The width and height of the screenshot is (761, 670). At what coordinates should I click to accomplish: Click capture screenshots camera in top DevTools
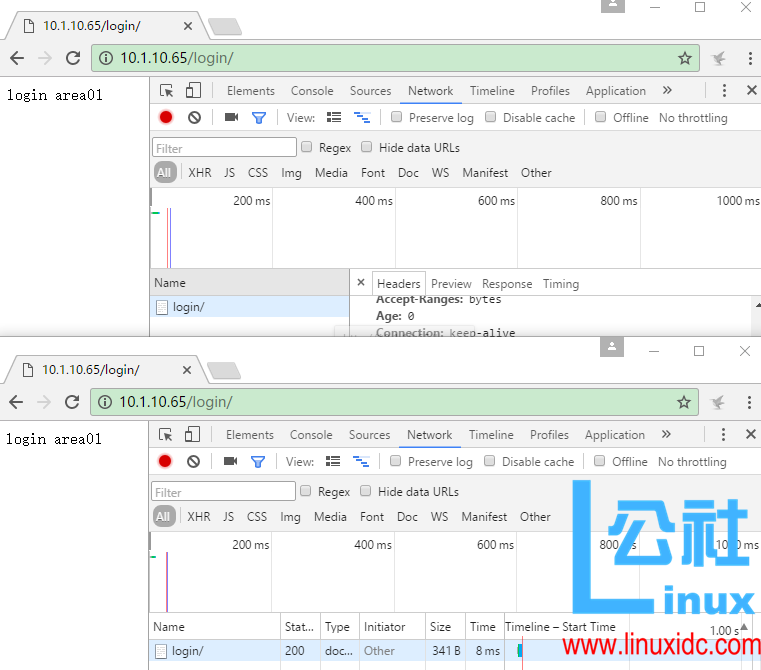tap(232, 117)
